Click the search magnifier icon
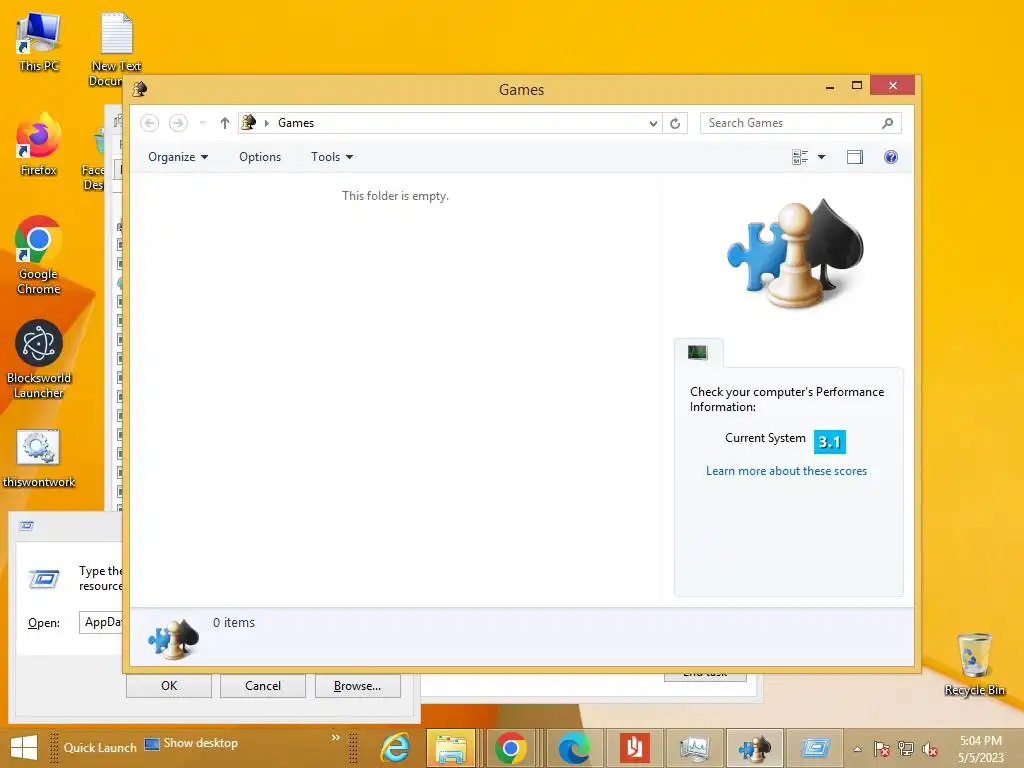Screen dimensions: 1024x768 pos(888,123)
